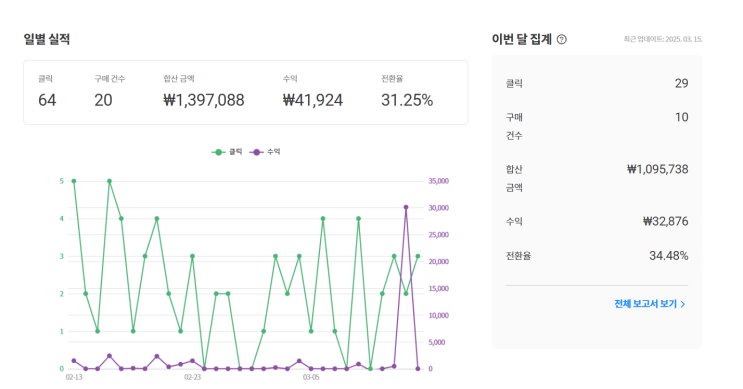Toggle the green 클릭 series in chart legend

227,152
